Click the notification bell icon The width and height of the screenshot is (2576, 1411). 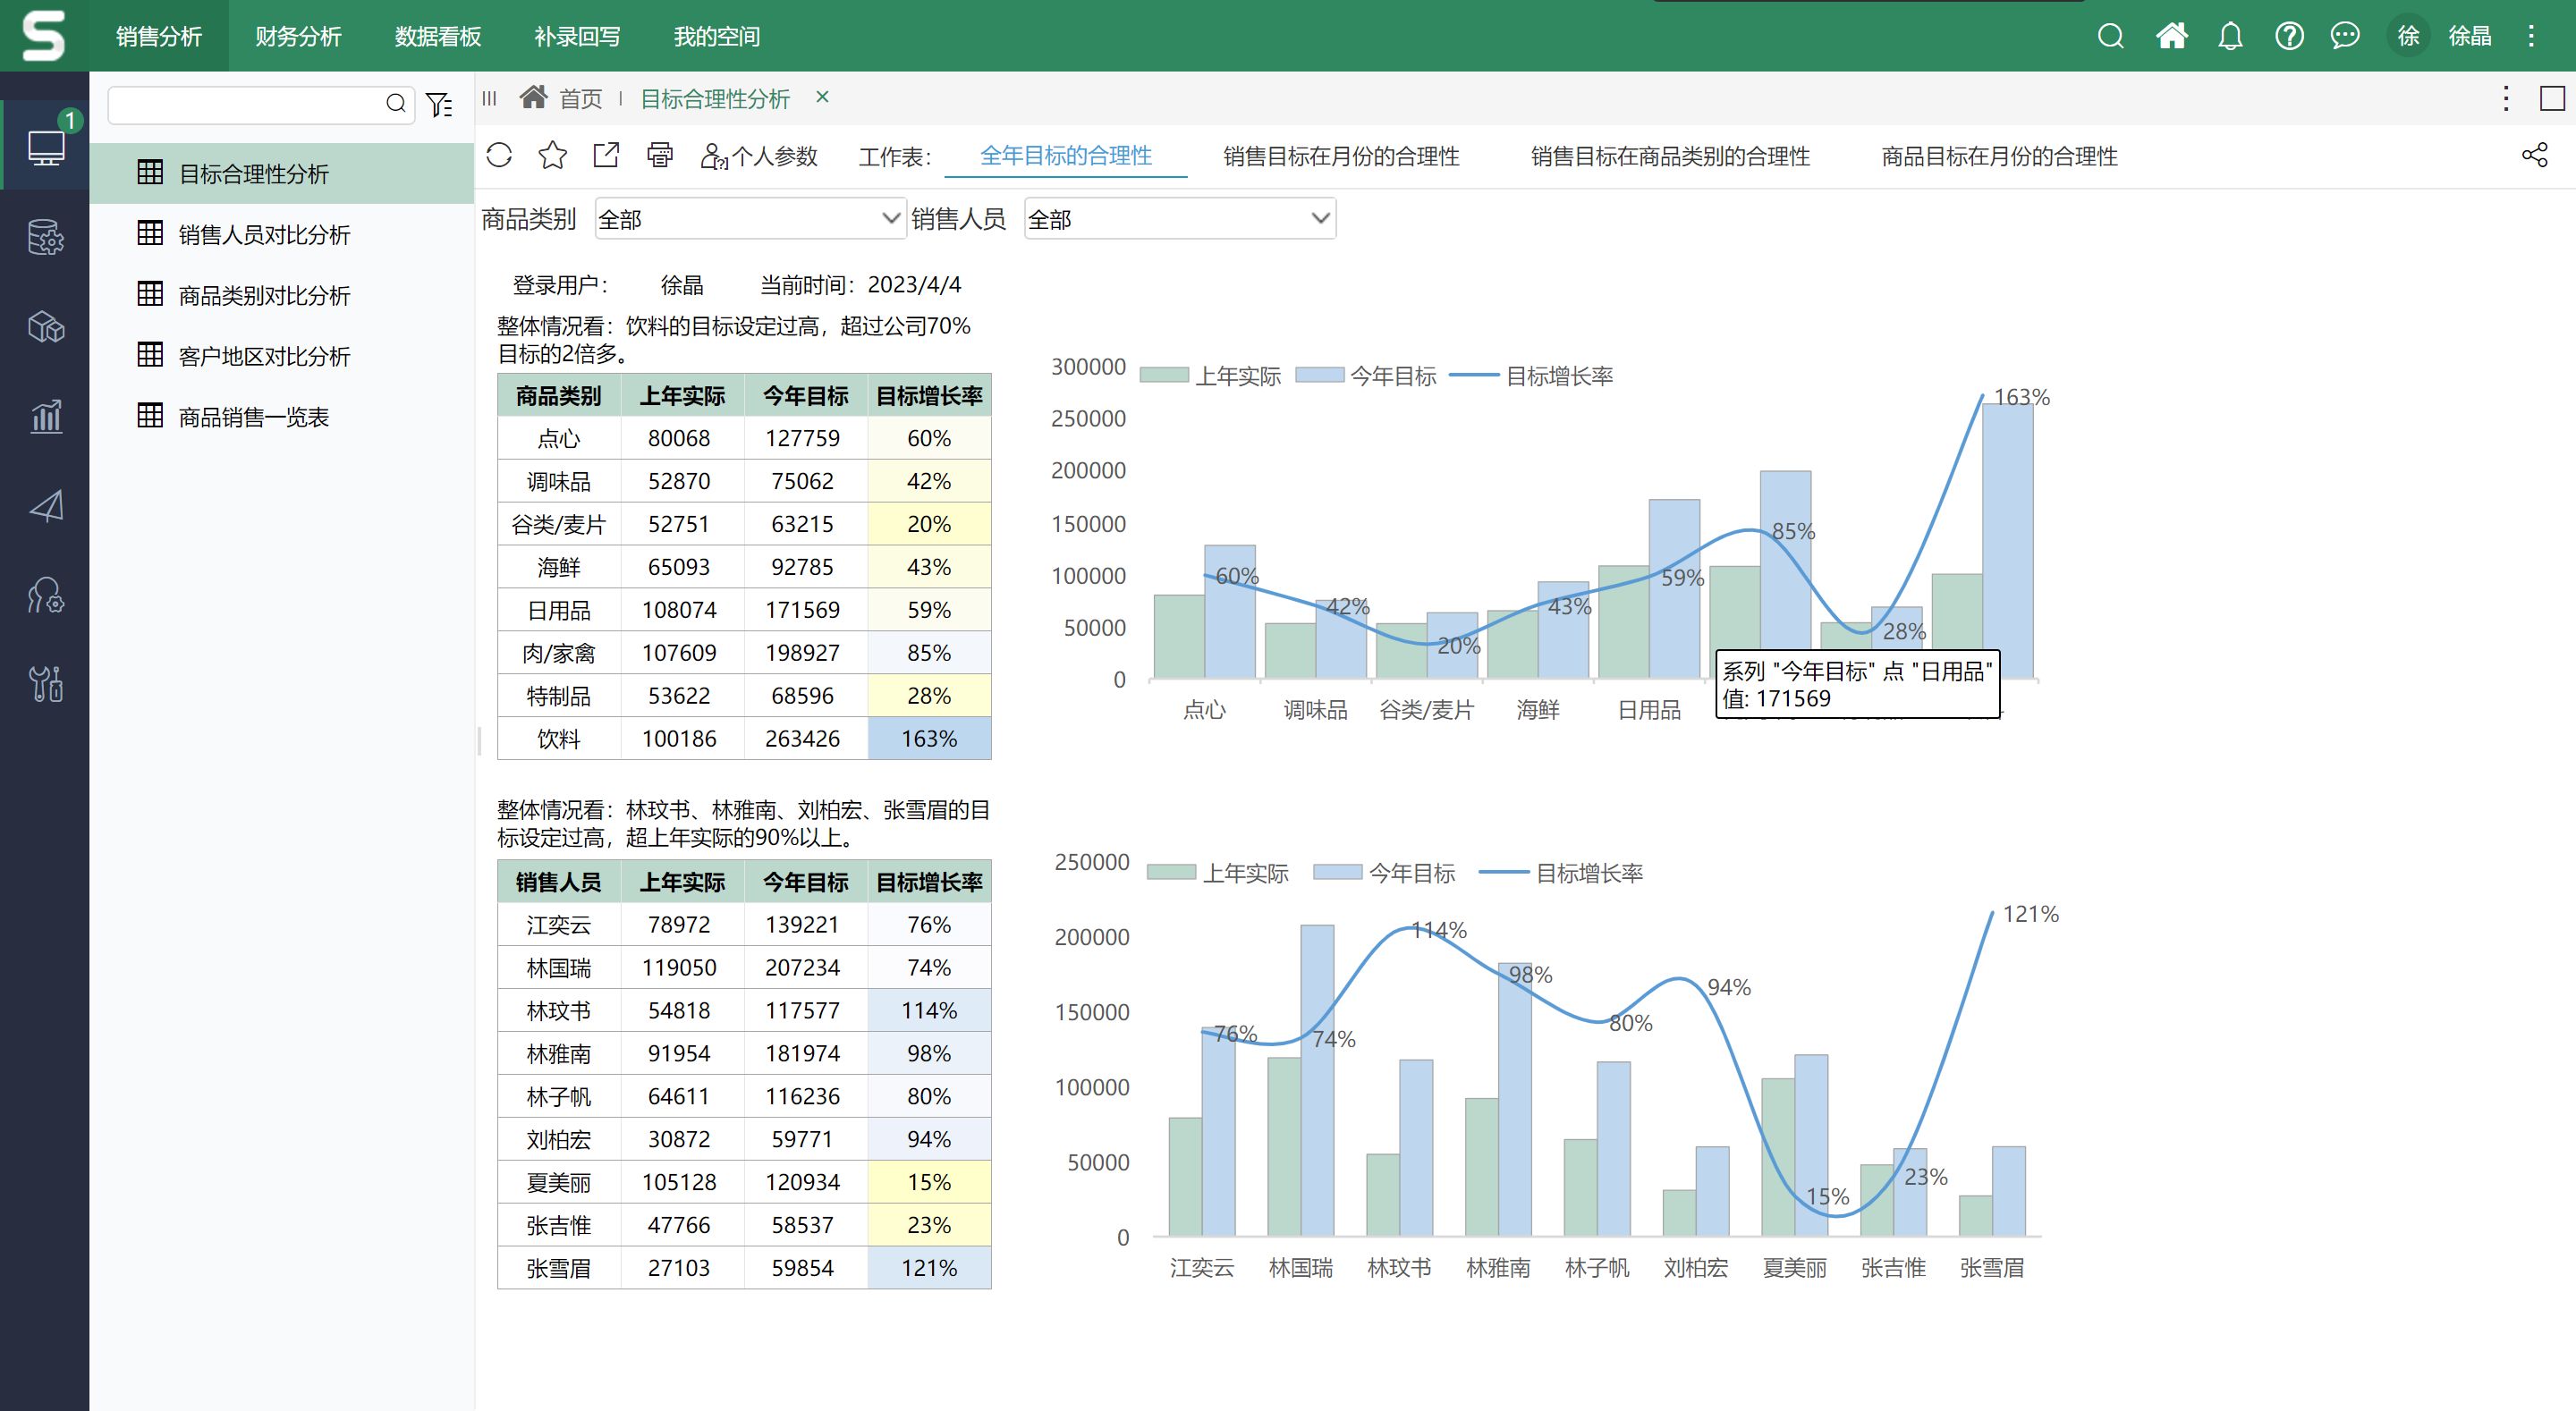[2230, 36]
